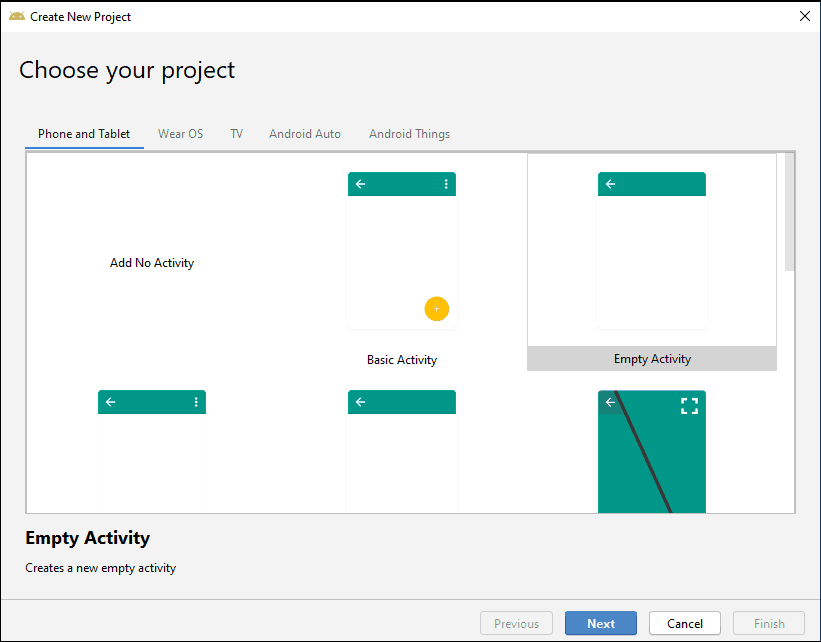Click the Cancel button
Screen dimensions: 821x642
tap(684, 623)
